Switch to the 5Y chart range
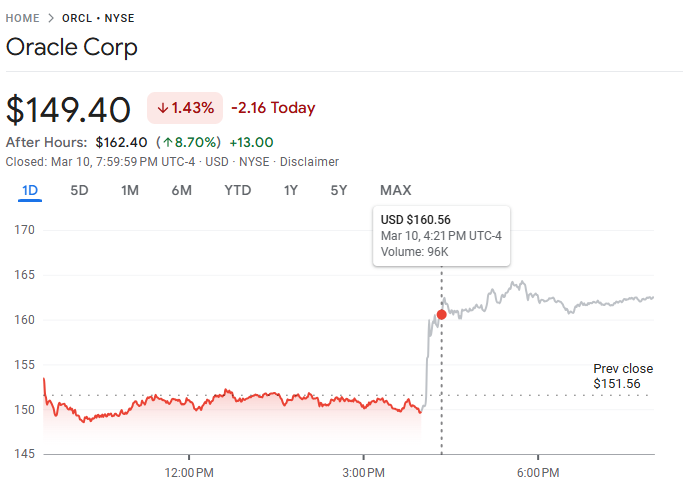The image size is (683, 493). point(339,191)
